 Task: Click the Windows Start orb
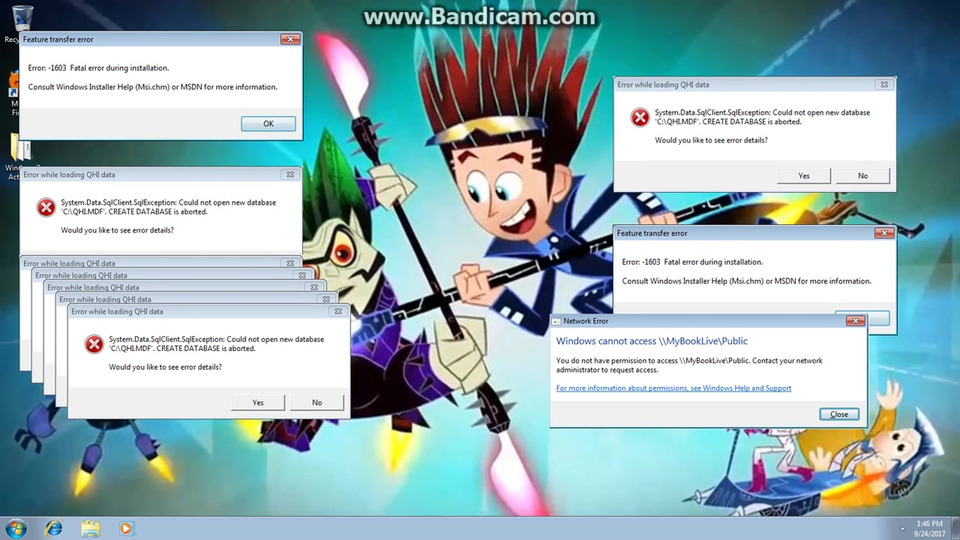pos(16,528)
